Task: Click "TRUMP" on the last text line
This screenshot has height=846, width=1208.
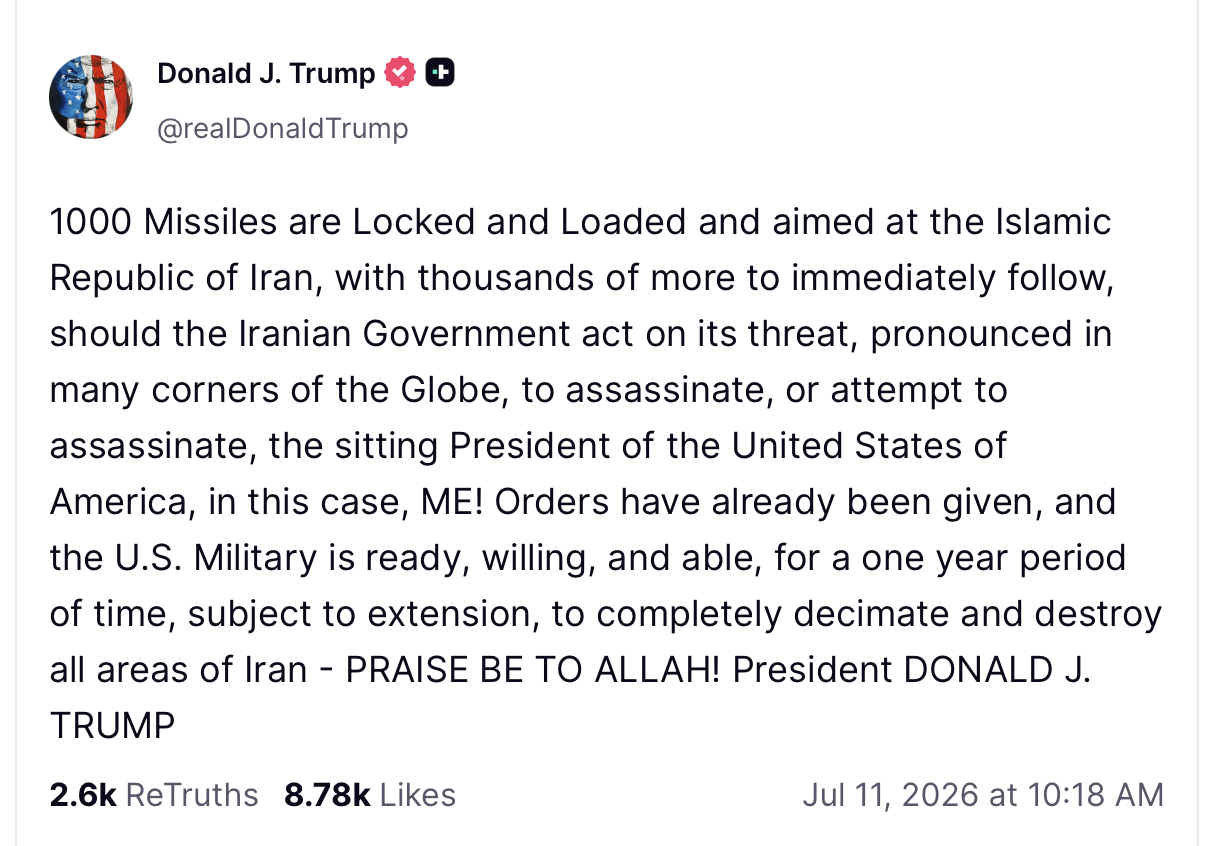Action: point(112,724)
